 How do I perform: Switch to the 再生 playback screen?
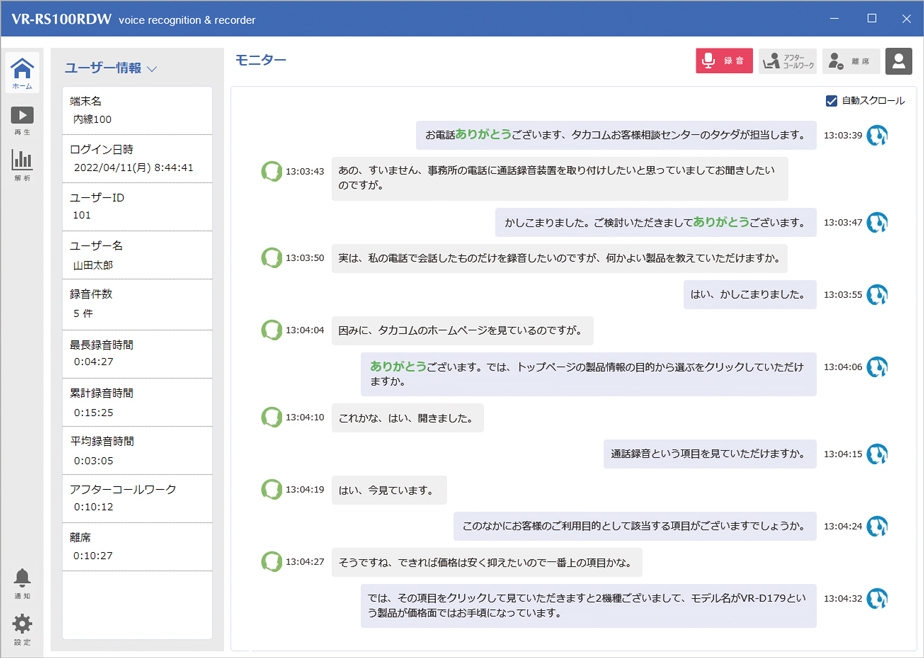(x=21, y=113)
